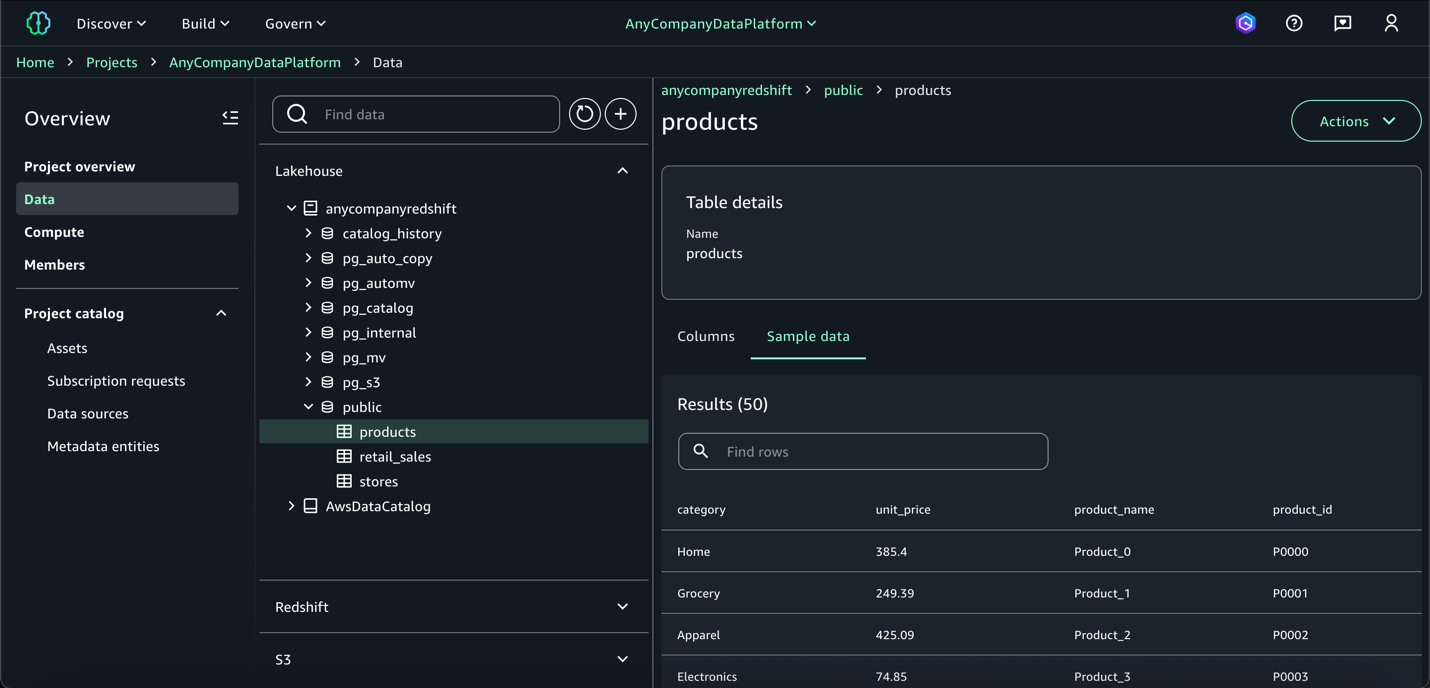Collapse the Lakehouse section
This screenshot has width=1430, height=688.
coord(622,171)
